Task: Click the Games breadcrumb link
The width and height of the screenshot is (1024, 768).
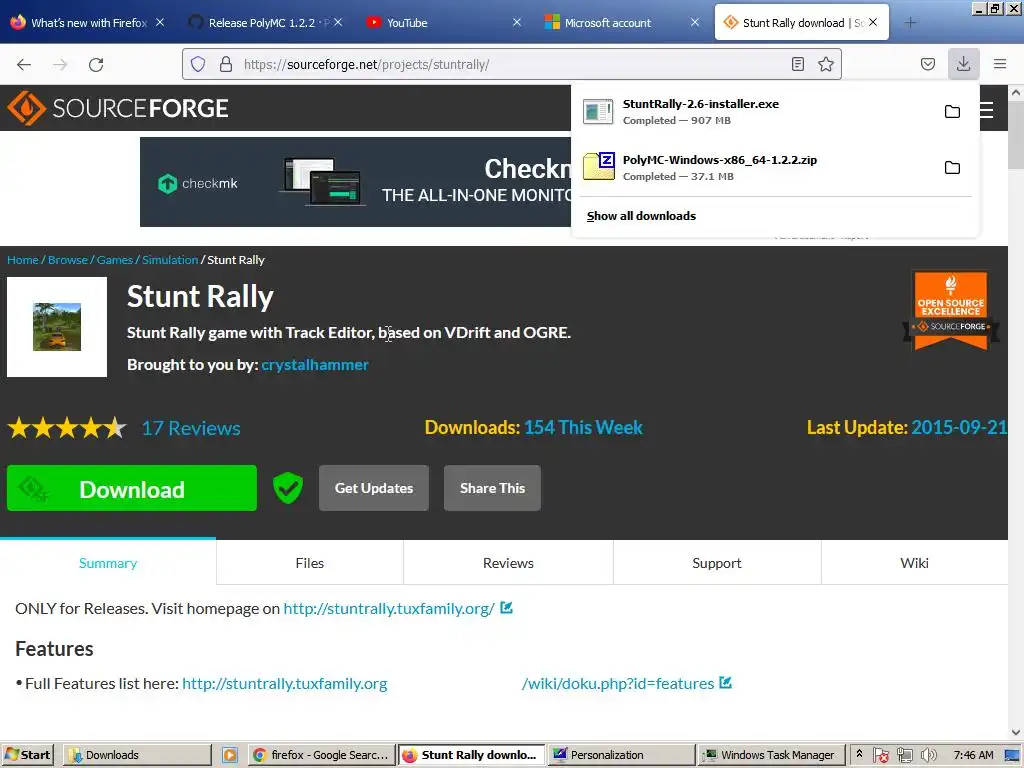Action: click(x=115, y=260)
